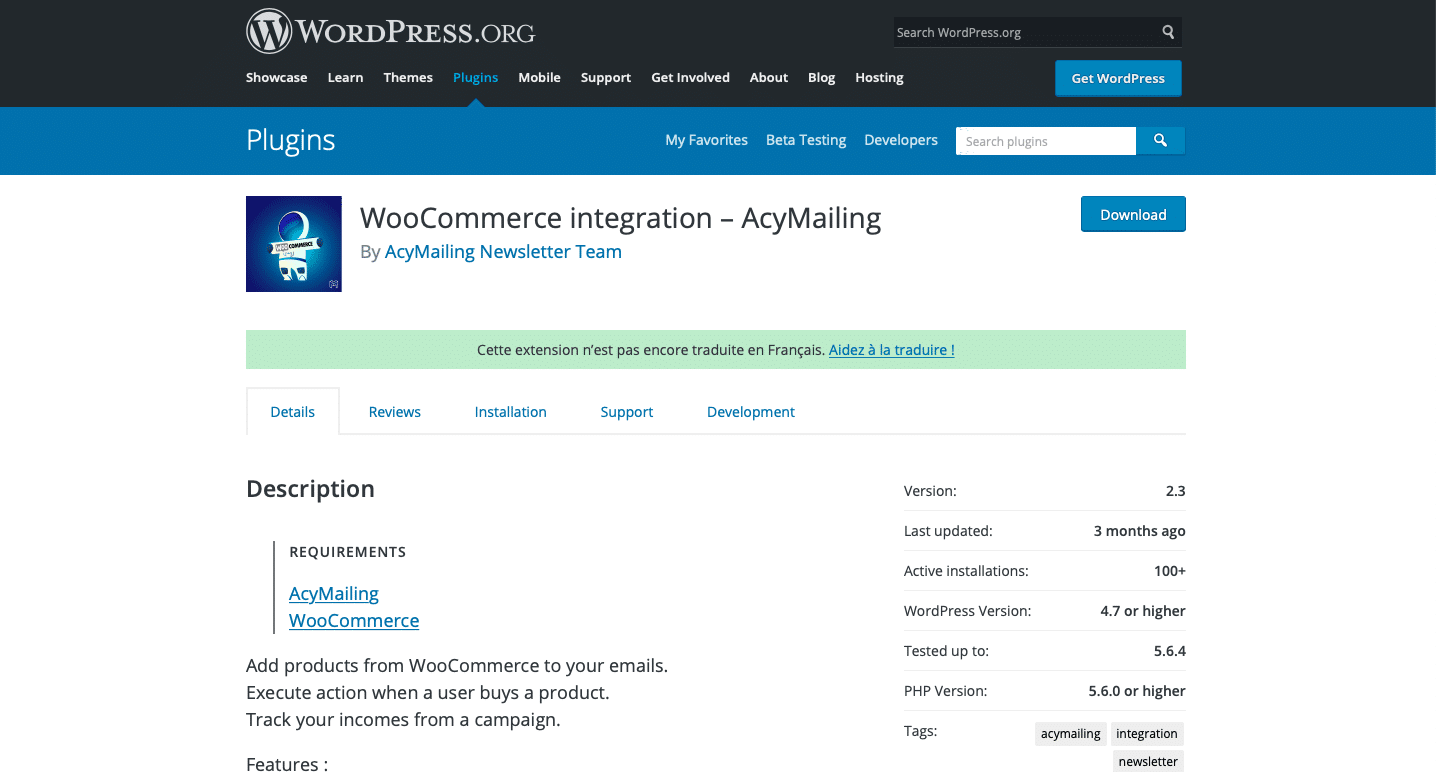The image size is (1436, 772).
Task: Switch to the Development tab
Action: click(x=751, y=412)
